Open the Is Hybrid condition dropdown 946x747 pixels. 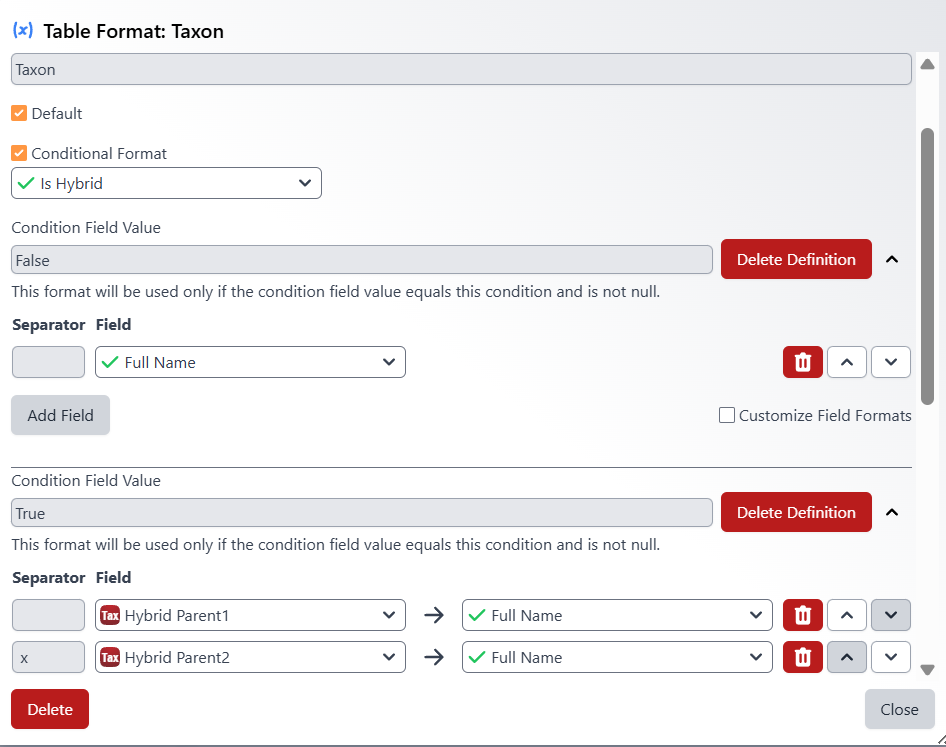[x=166, y=183]
